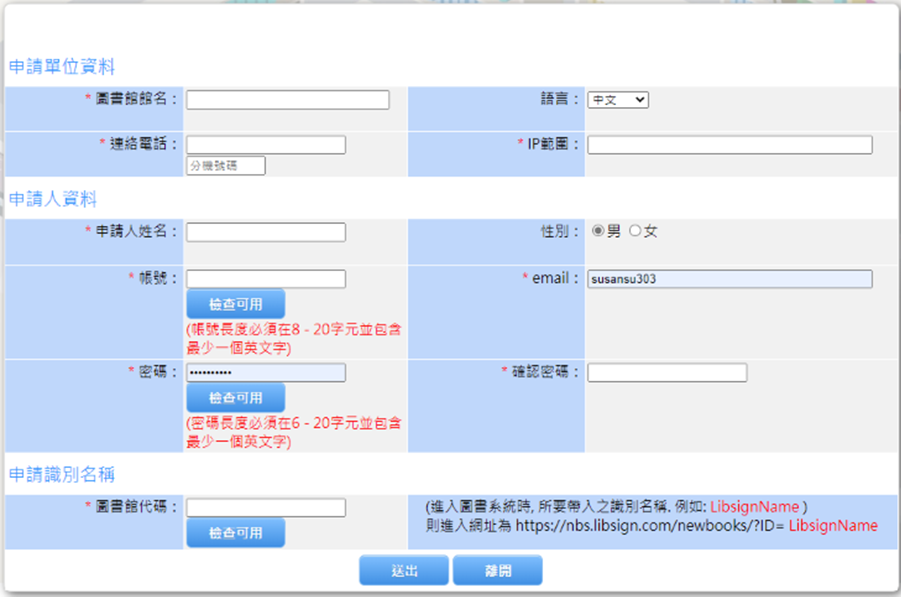
Task: Click the 帳號 account input field
Action: pyautogui.click(x=265, y=279)
